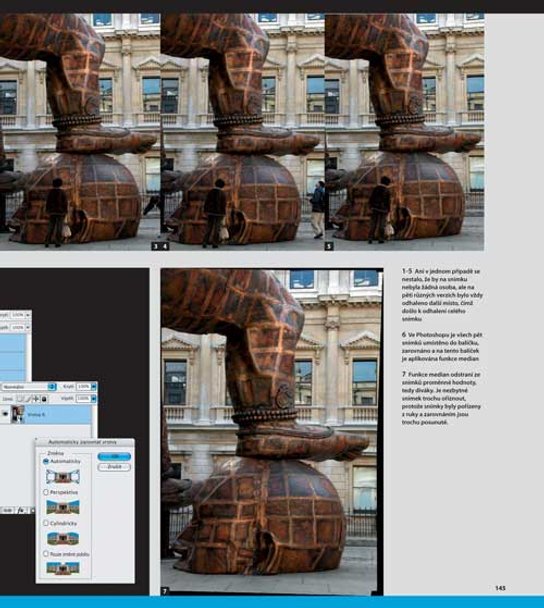Click the Výplň 100% field in the front panel
The width and height of the screenshot is (544, 608).
pyautogui.click(x=83, y=398)
